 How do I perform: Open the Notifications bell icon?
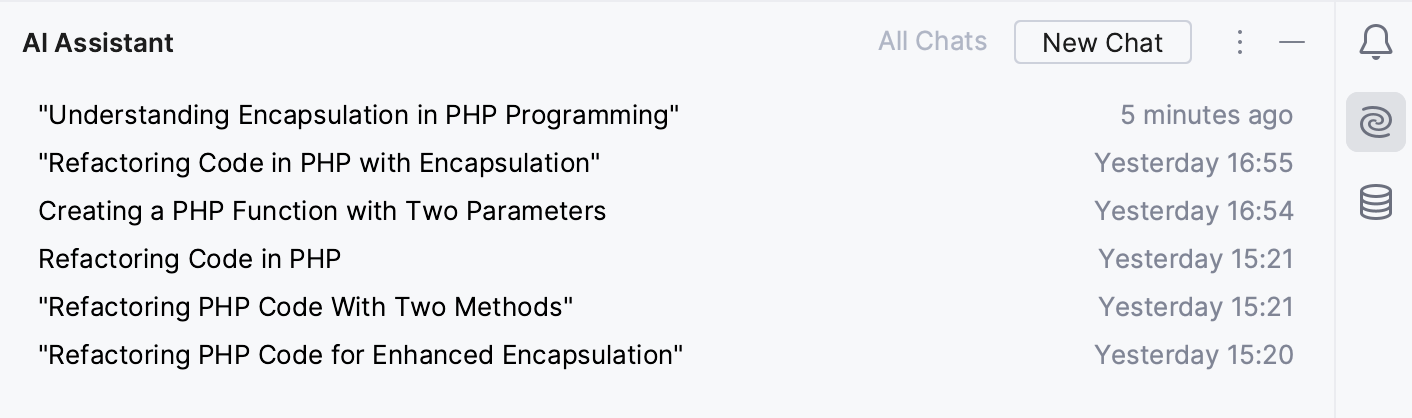(x=1376, y=43)
